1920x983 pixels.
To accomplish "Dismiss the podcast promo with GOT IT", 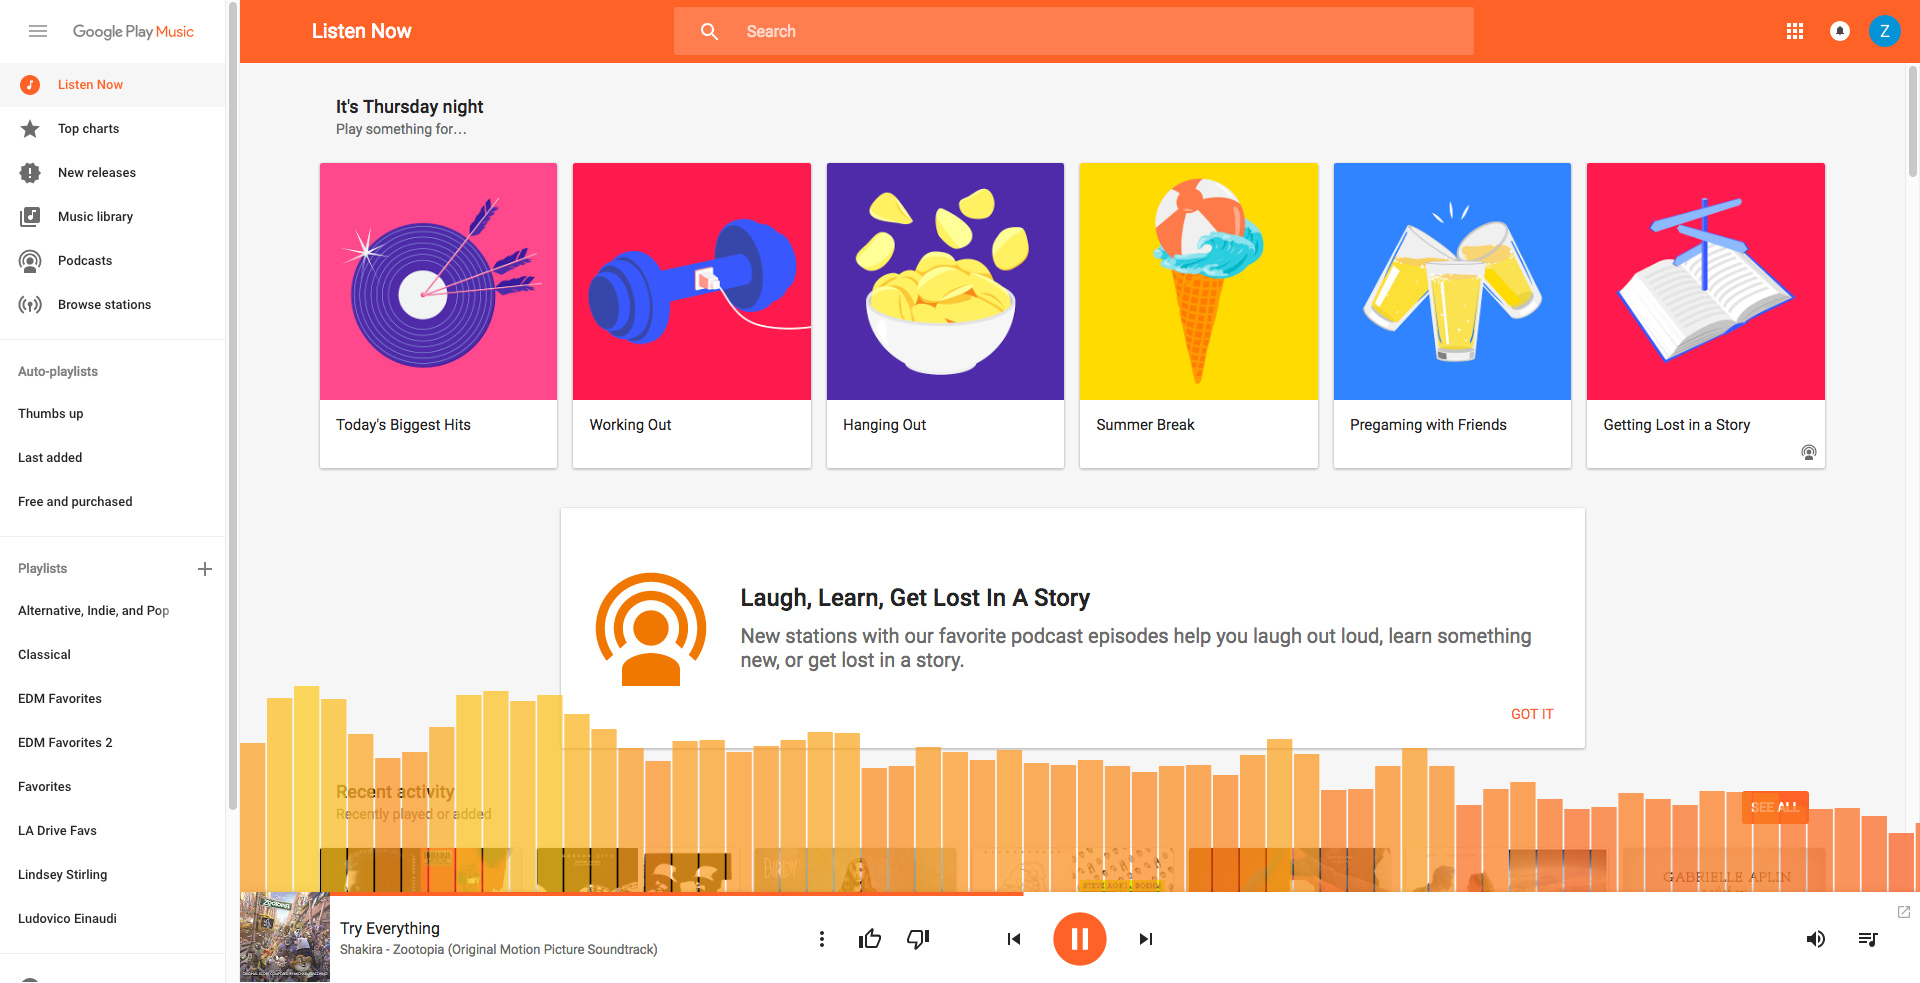I will point(1532,714).
